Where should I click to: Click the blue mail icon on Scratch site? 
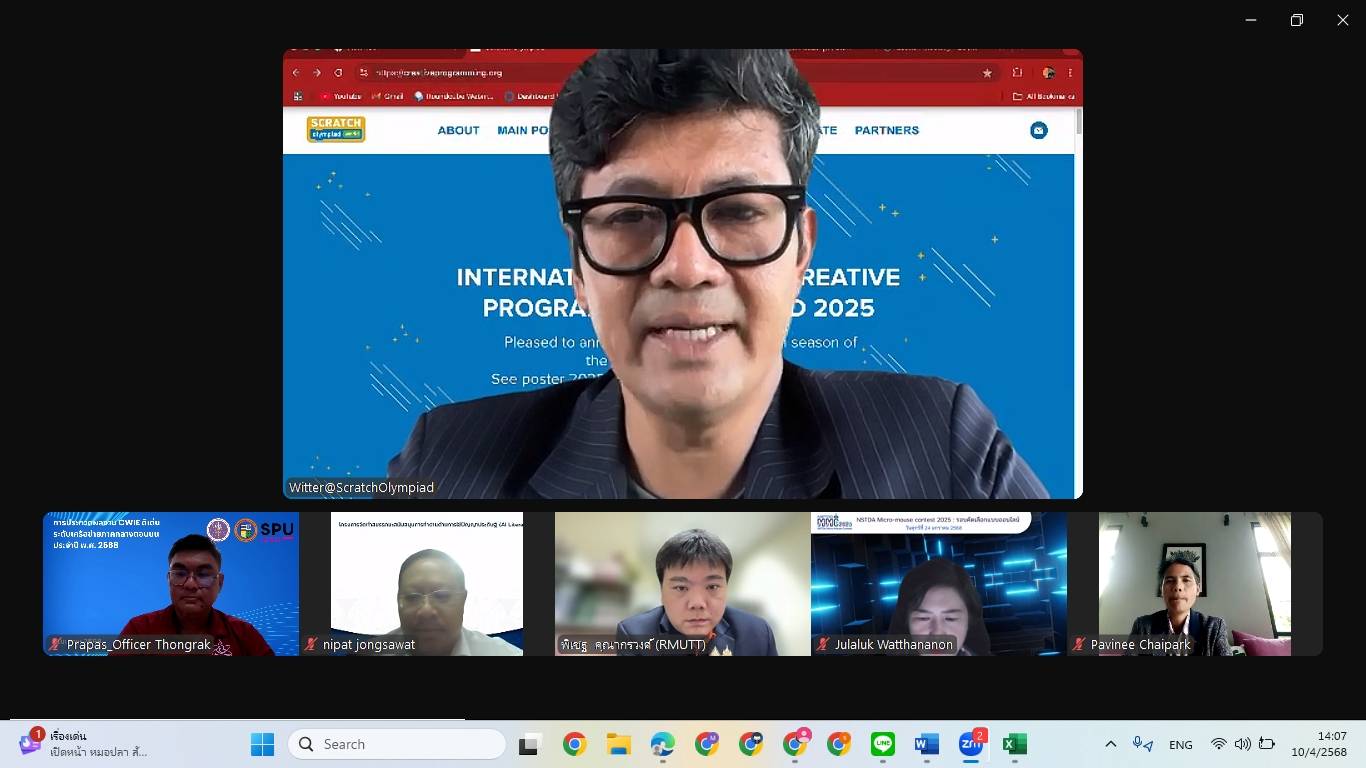pyautogui.click(x=1039, y=130)
